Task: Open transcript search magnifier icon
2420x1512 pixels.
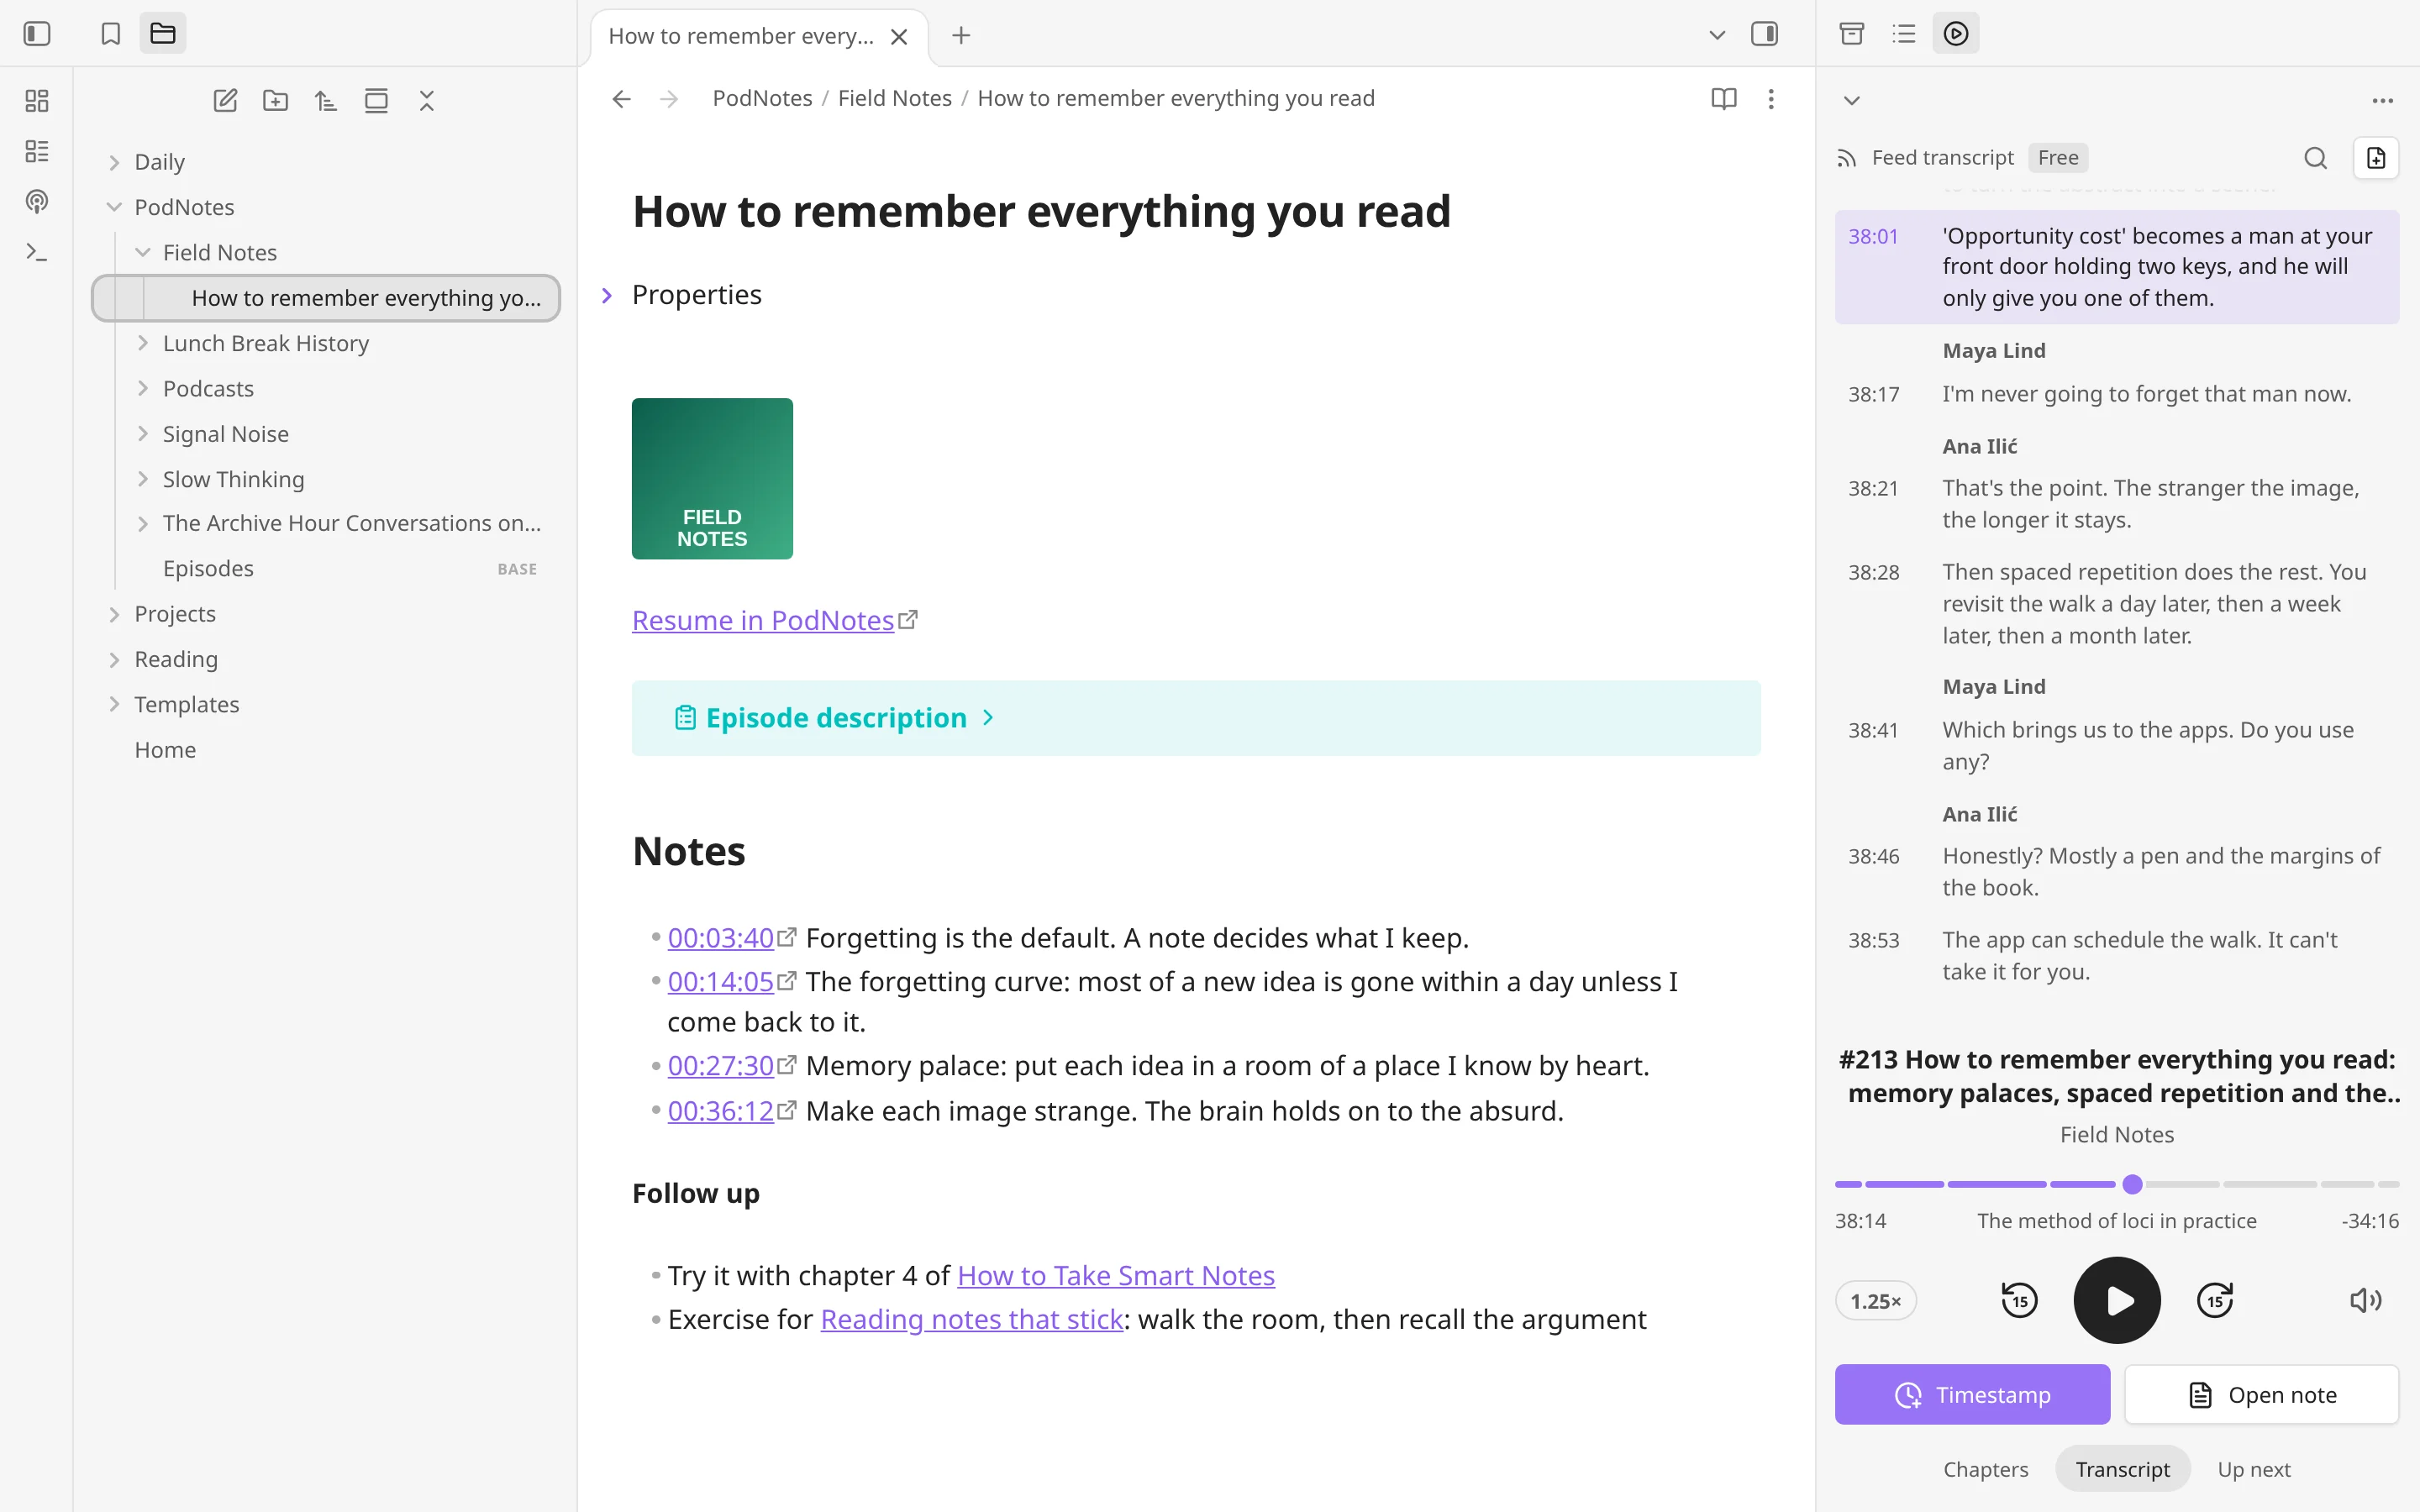Action: click(x=2315, y=158)
